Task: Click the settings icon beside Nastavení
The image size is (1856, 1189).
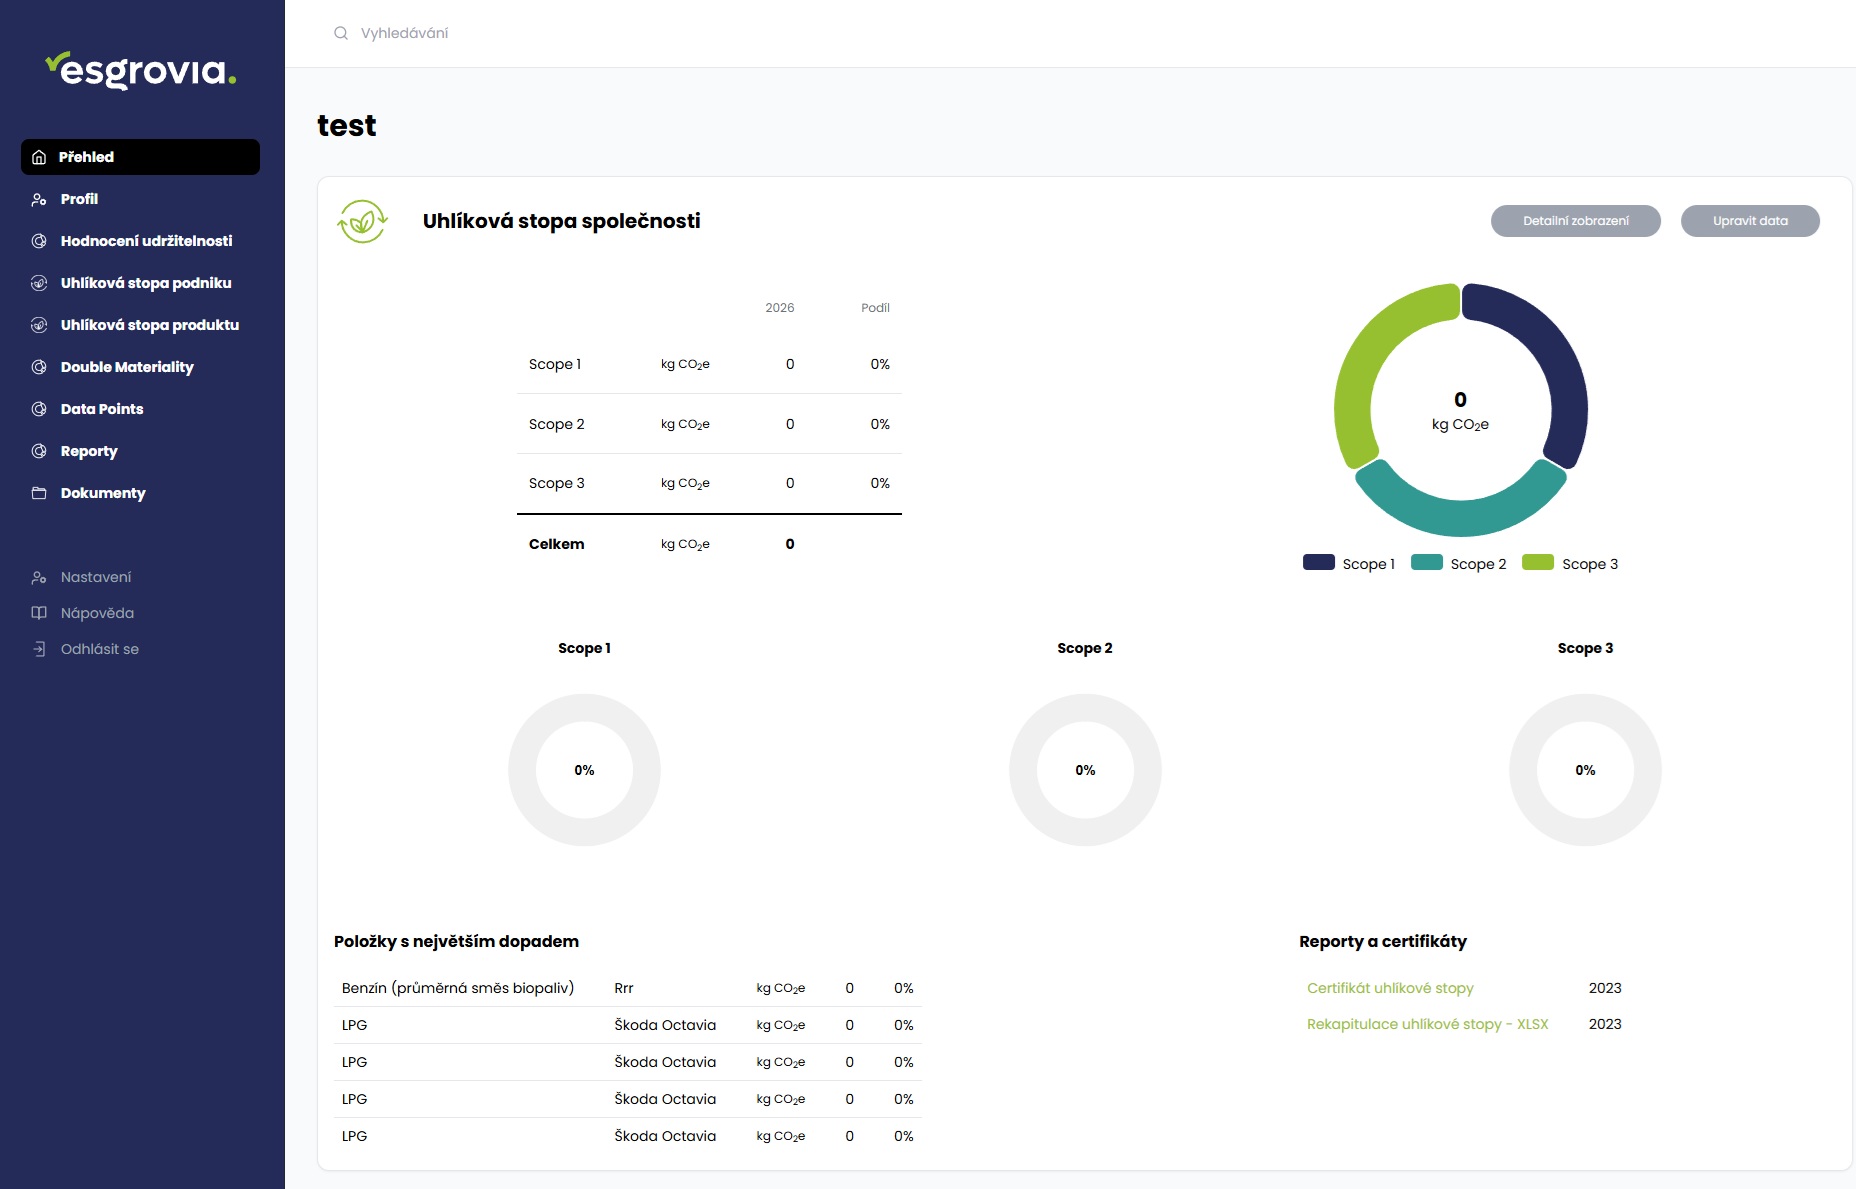Action: point(39,577)
